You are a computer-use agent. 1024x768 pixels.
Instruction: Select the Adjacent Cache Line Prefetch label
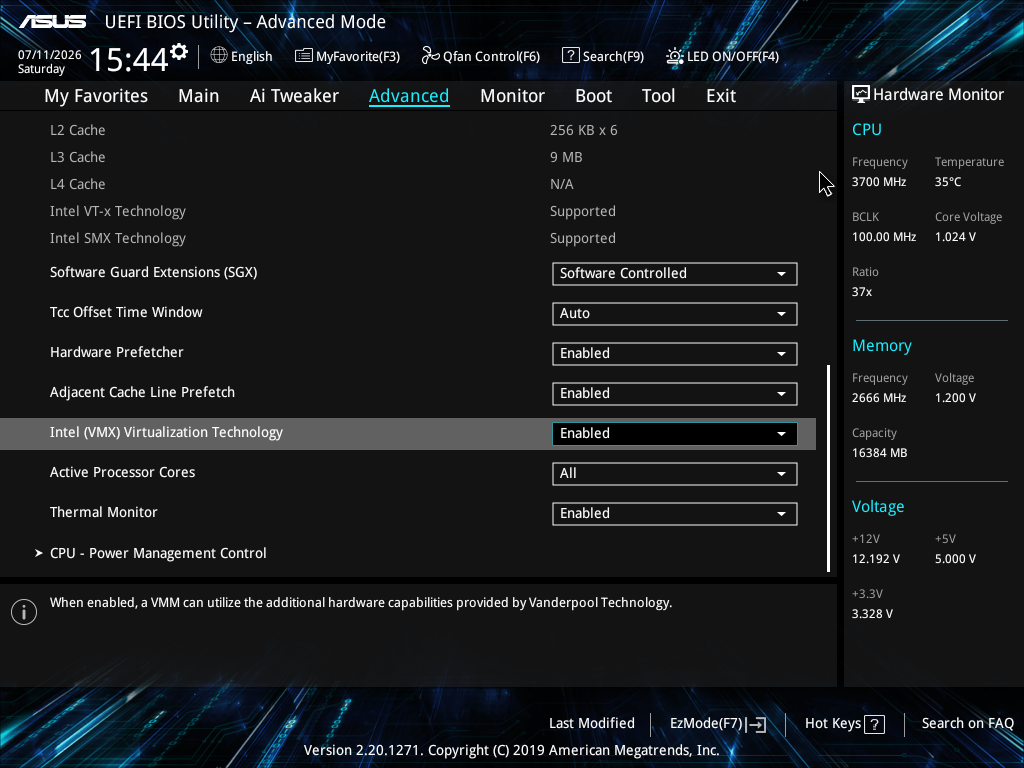pos(142,392)
